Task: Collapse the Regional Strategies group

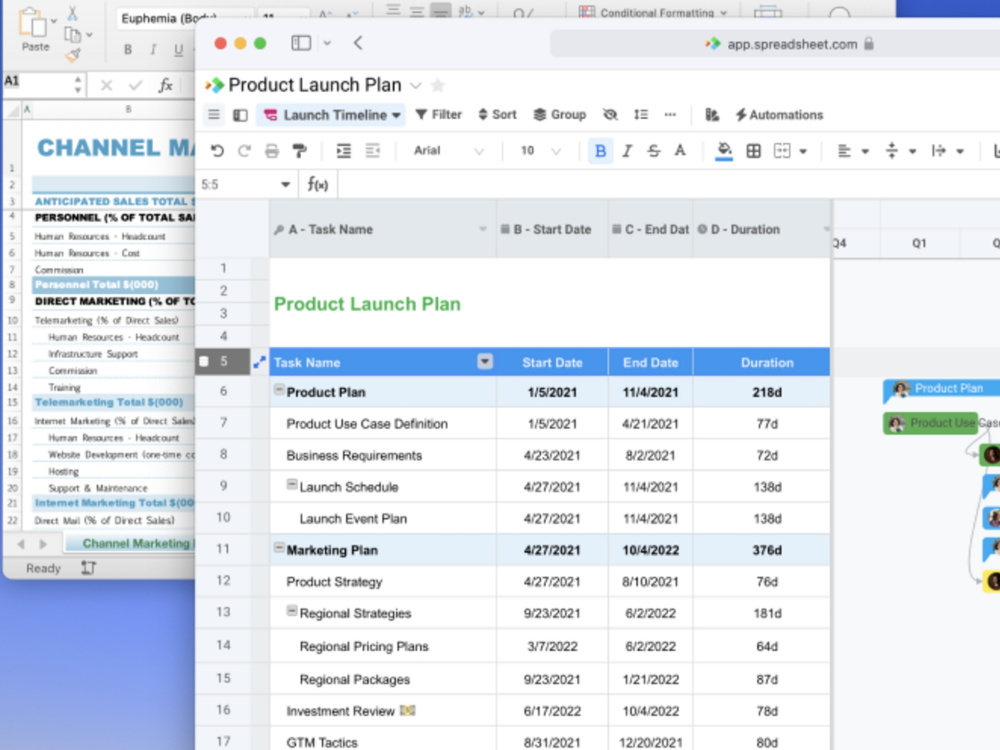Action: pyautogui.click(x=291, y=610)
